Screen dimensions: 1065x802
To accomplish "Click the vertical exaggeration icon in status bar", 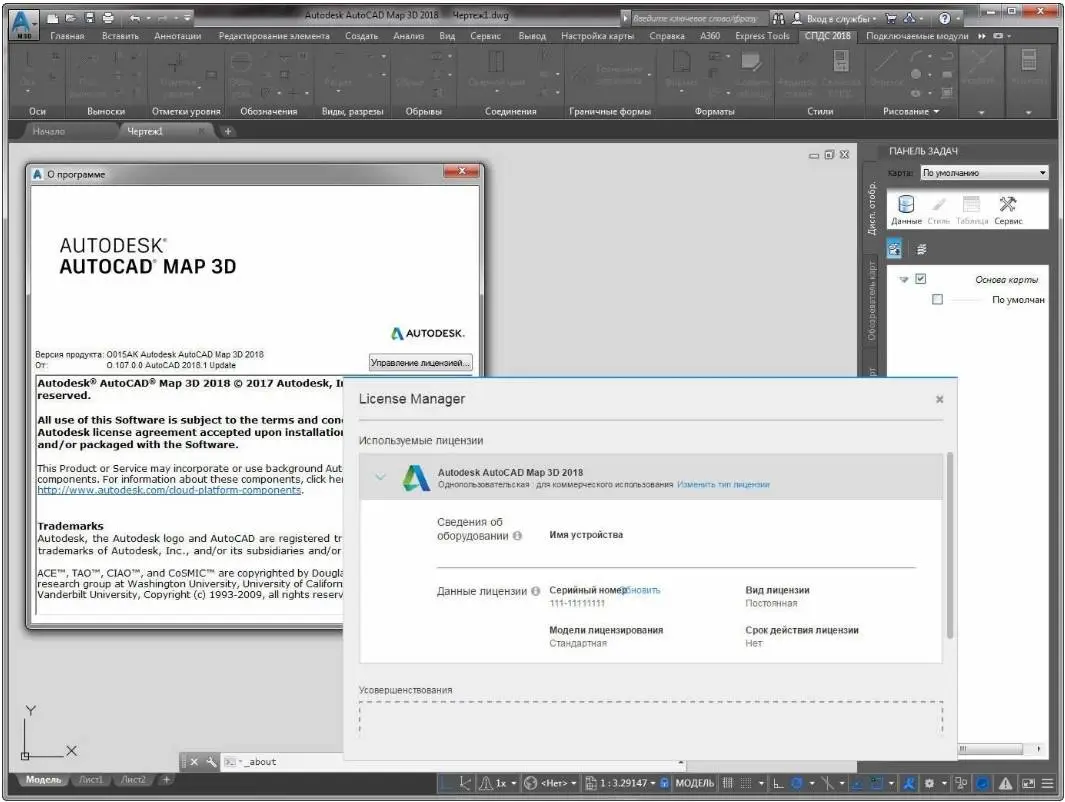I will click(486, 783).
